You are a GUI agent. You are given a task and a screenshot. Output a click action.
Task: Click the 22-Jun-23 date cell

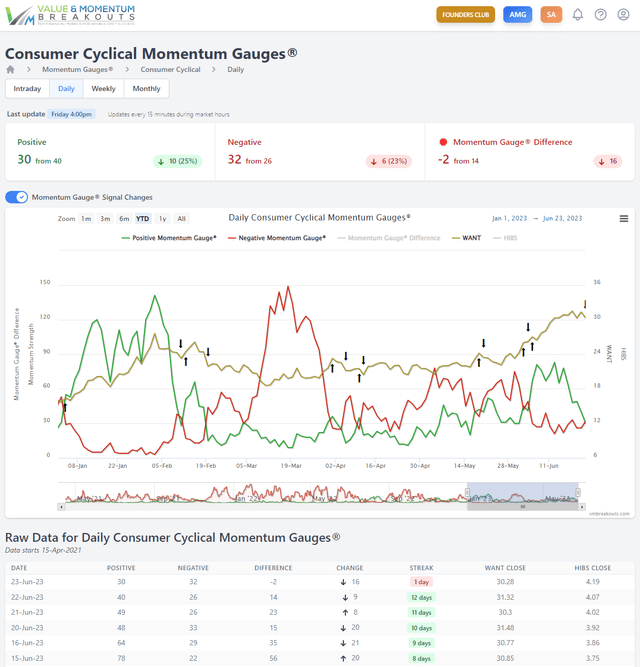click(27, 597)
